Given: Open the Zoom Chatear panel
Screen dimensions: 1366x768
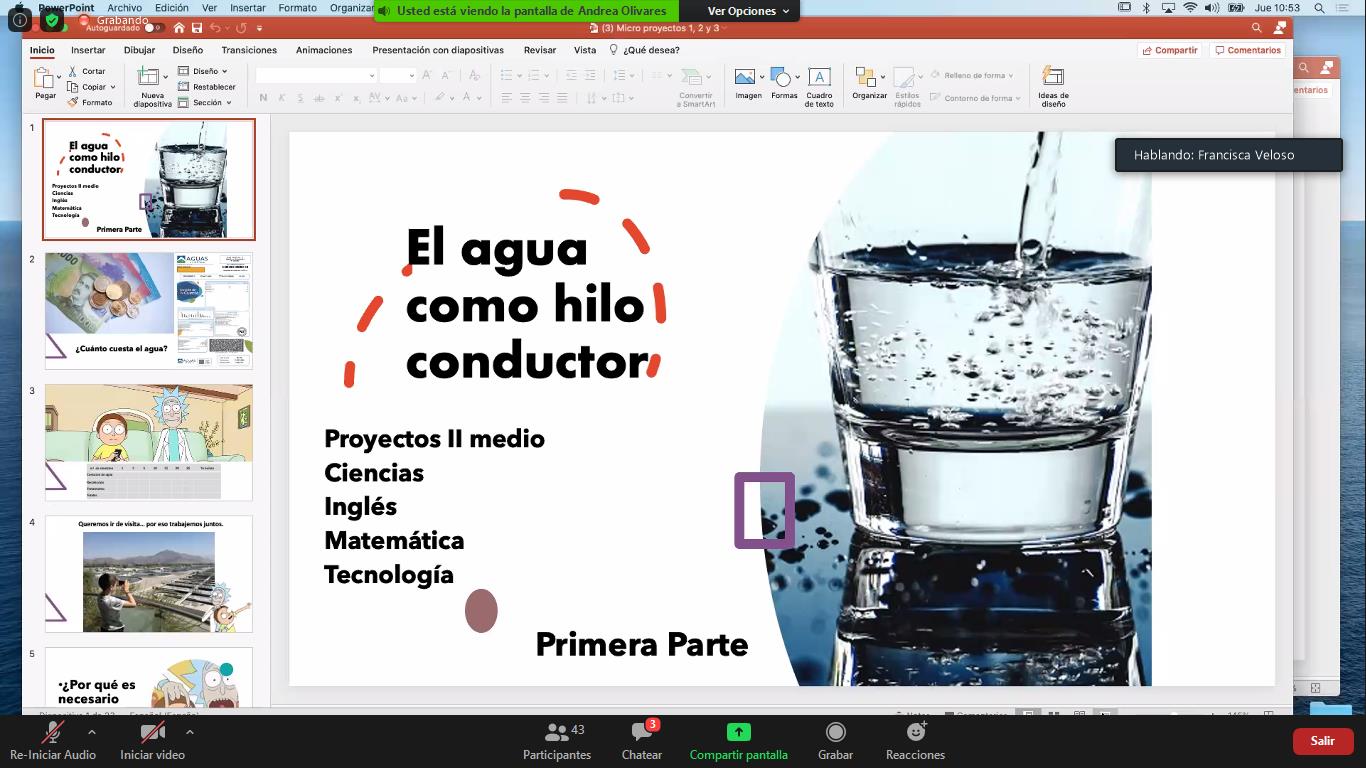Looking at the screenshot, I should pyautogui.click(x=642, y=741).
